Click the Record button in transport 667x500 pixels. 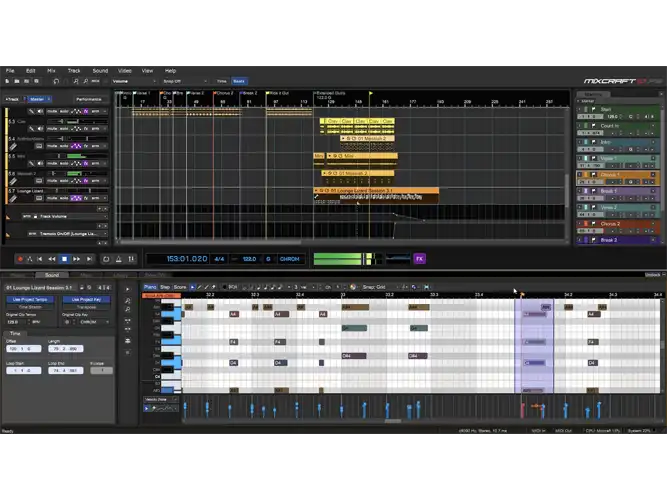click(x=20, y=259)
